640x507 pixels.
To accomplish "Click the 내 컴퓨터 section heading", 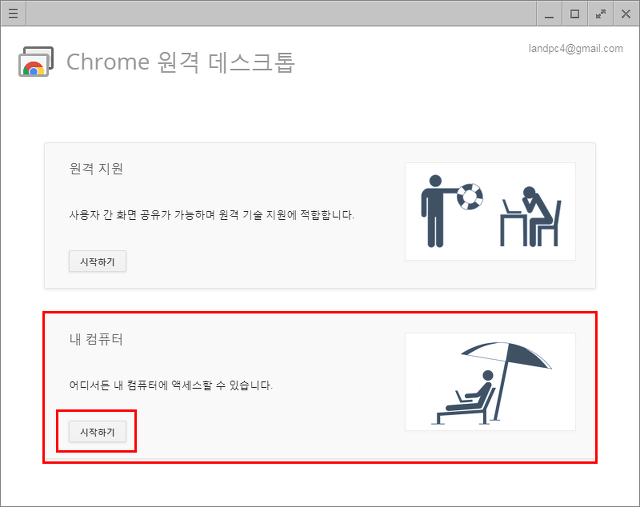I will click(x=96, y=339).
